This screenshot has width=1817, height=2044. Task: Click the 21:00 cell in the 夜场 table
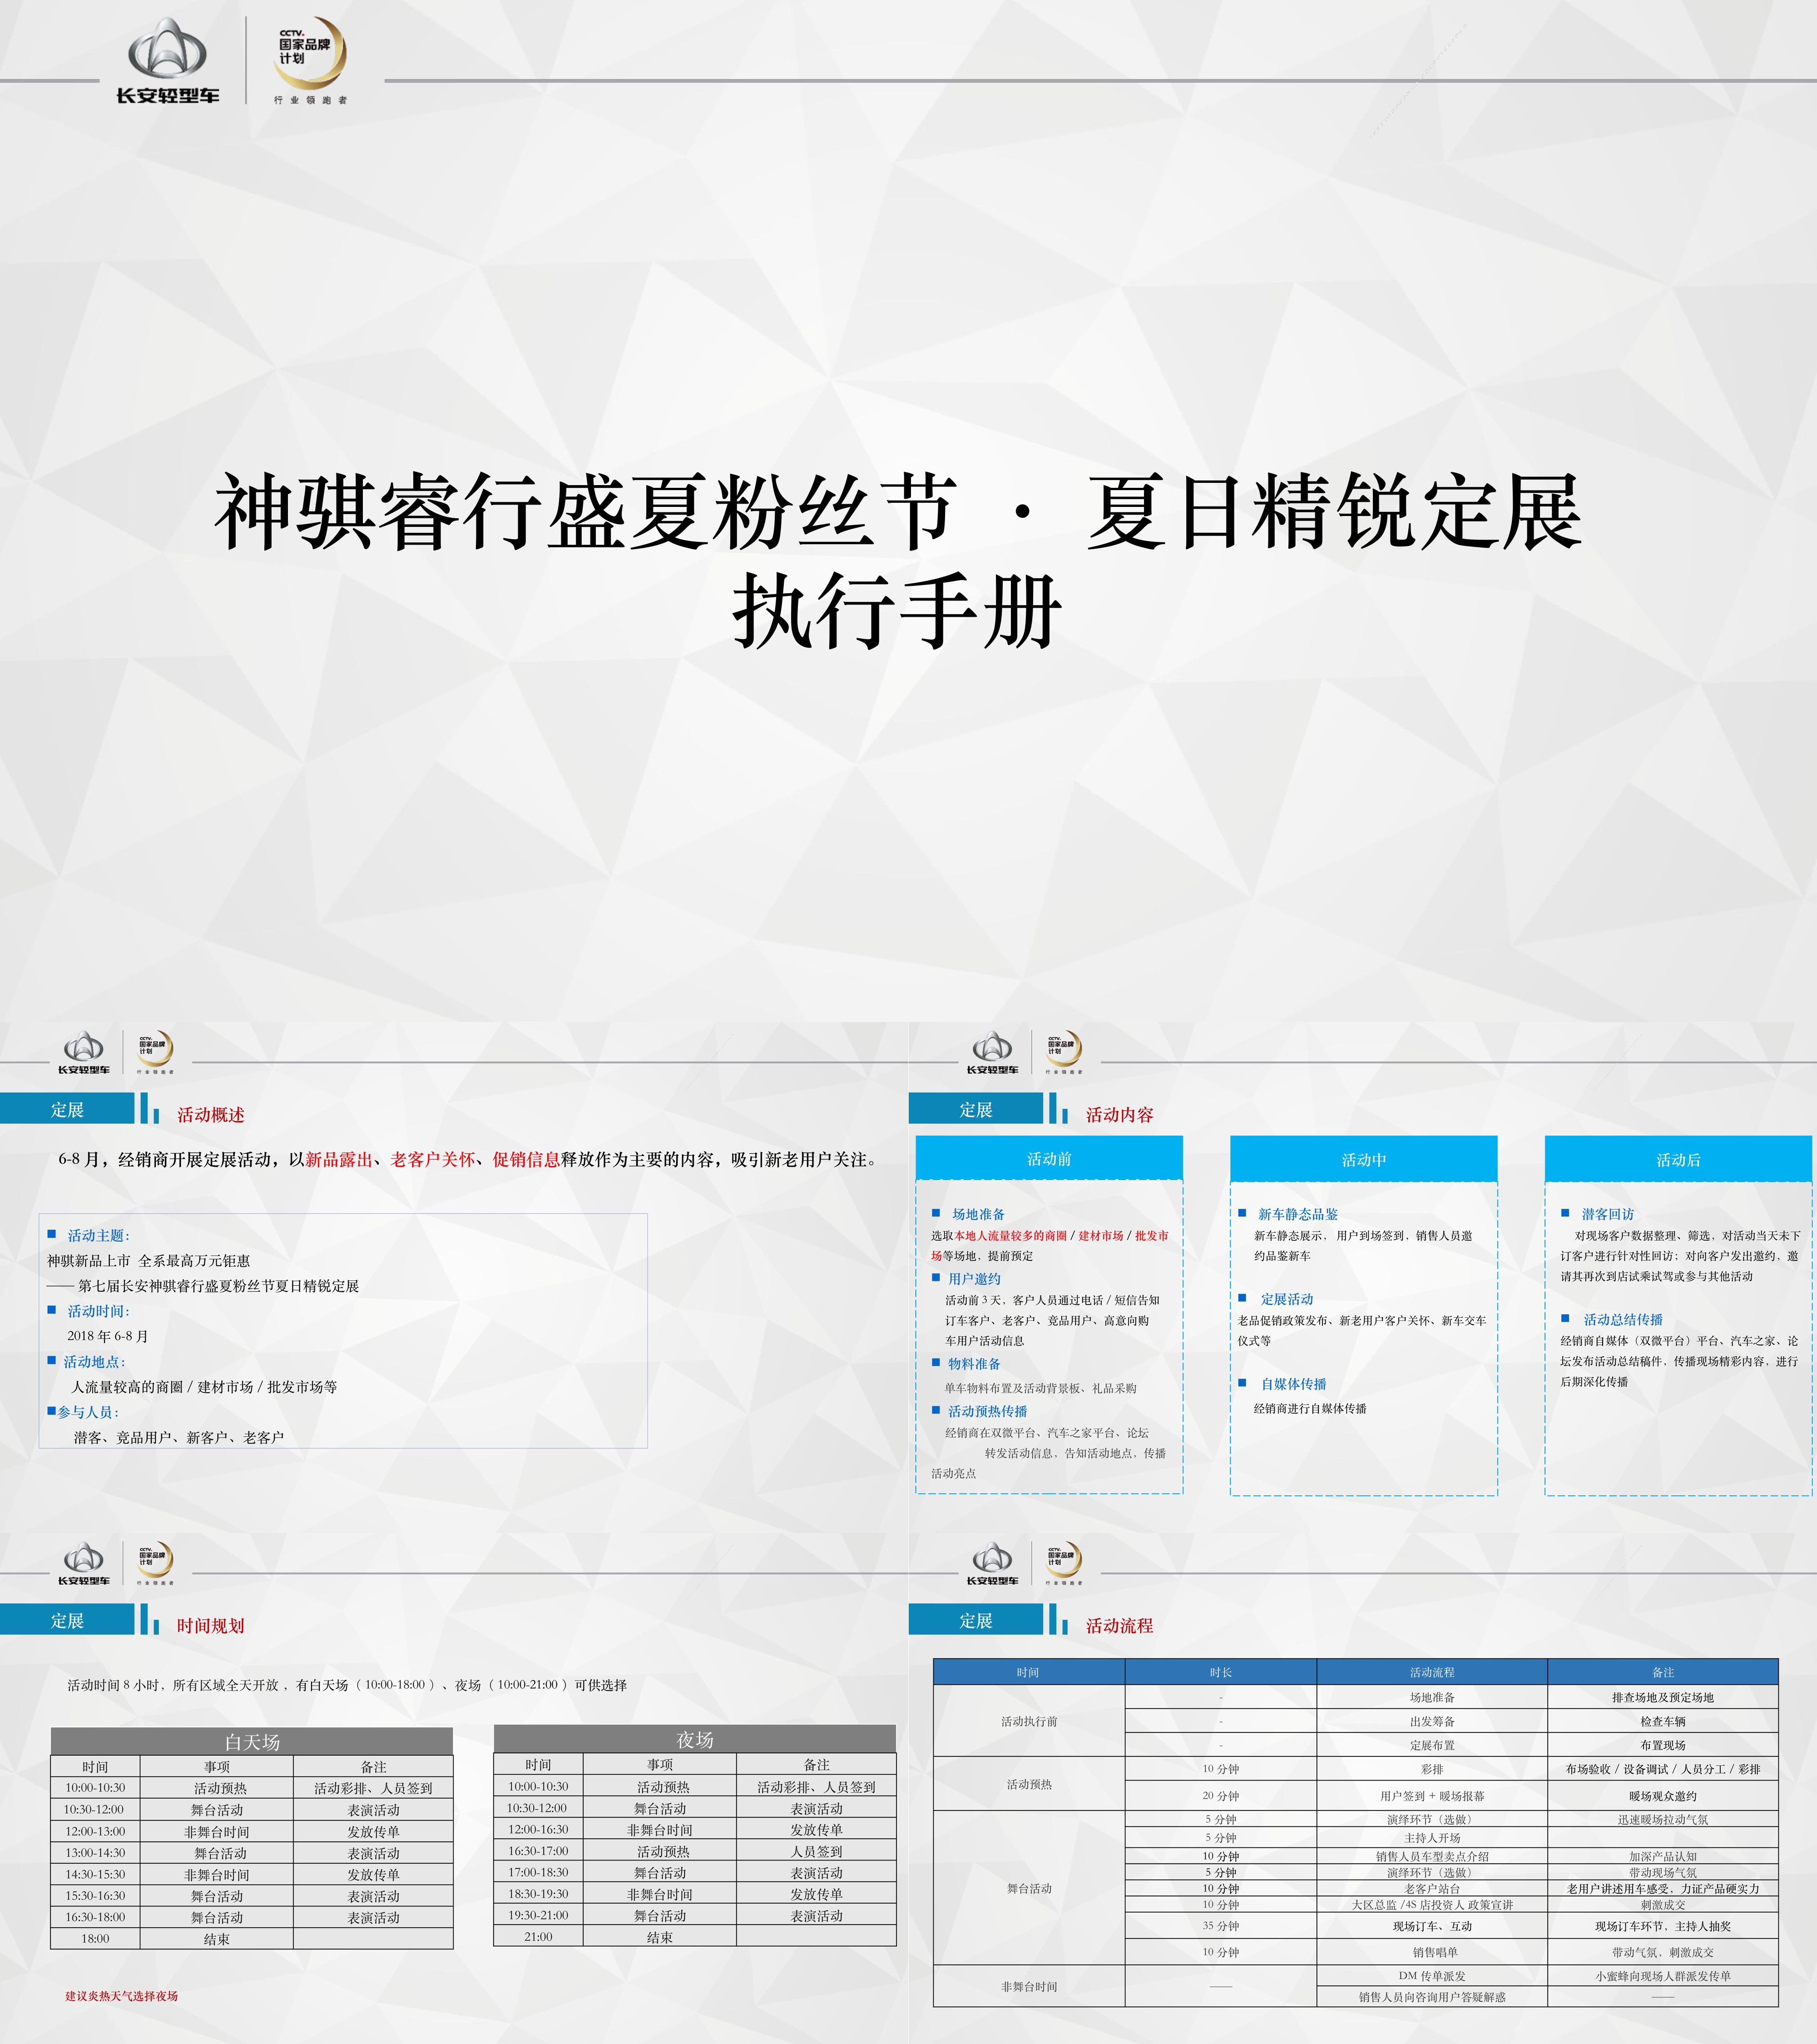538,1936
